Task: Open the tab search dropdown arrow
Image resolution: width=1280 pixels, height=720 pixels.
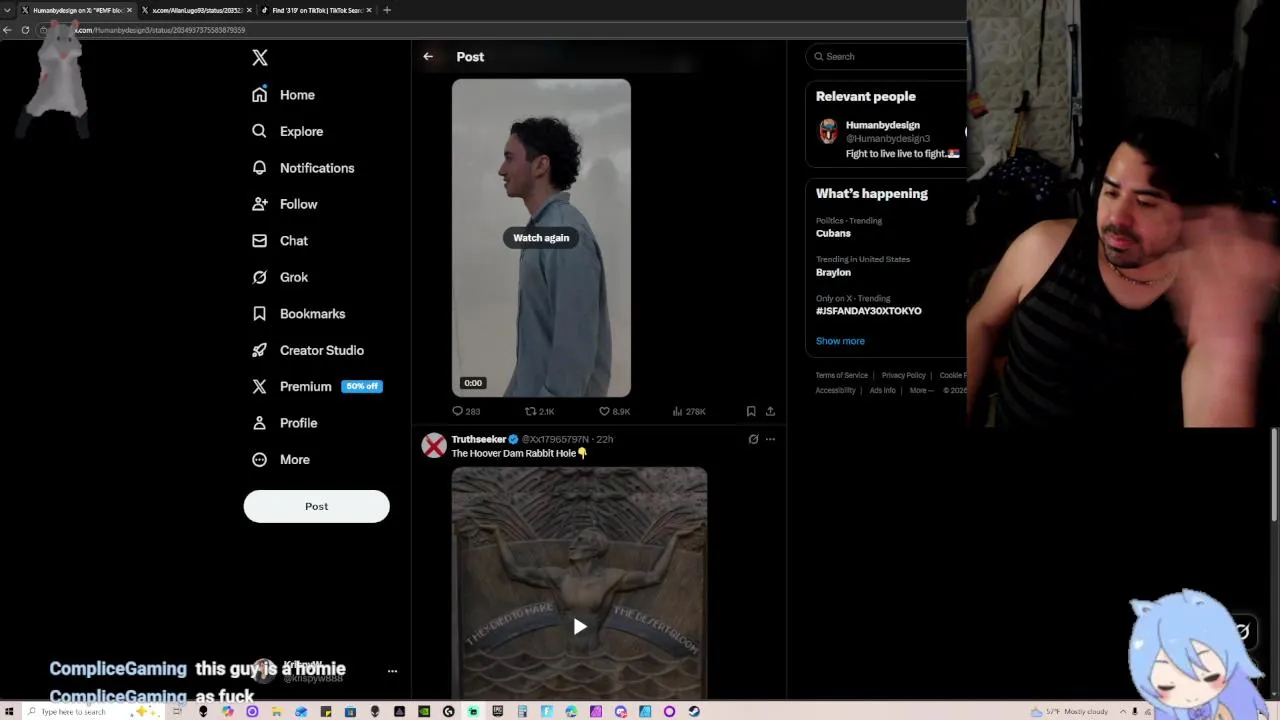Action: [x=7, y=10]
